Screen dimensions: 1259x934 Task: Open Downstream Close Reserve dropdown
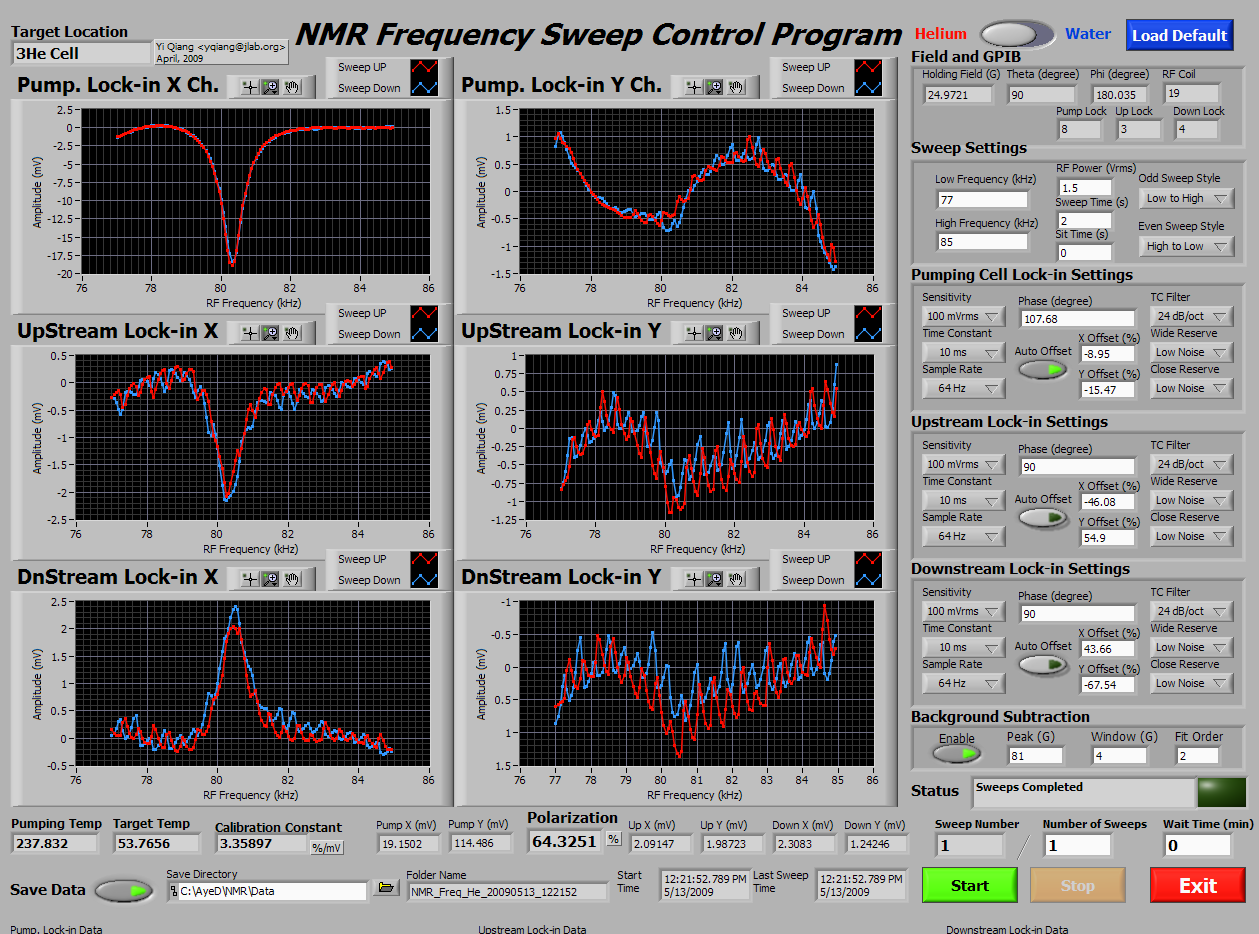(1193, 683)
